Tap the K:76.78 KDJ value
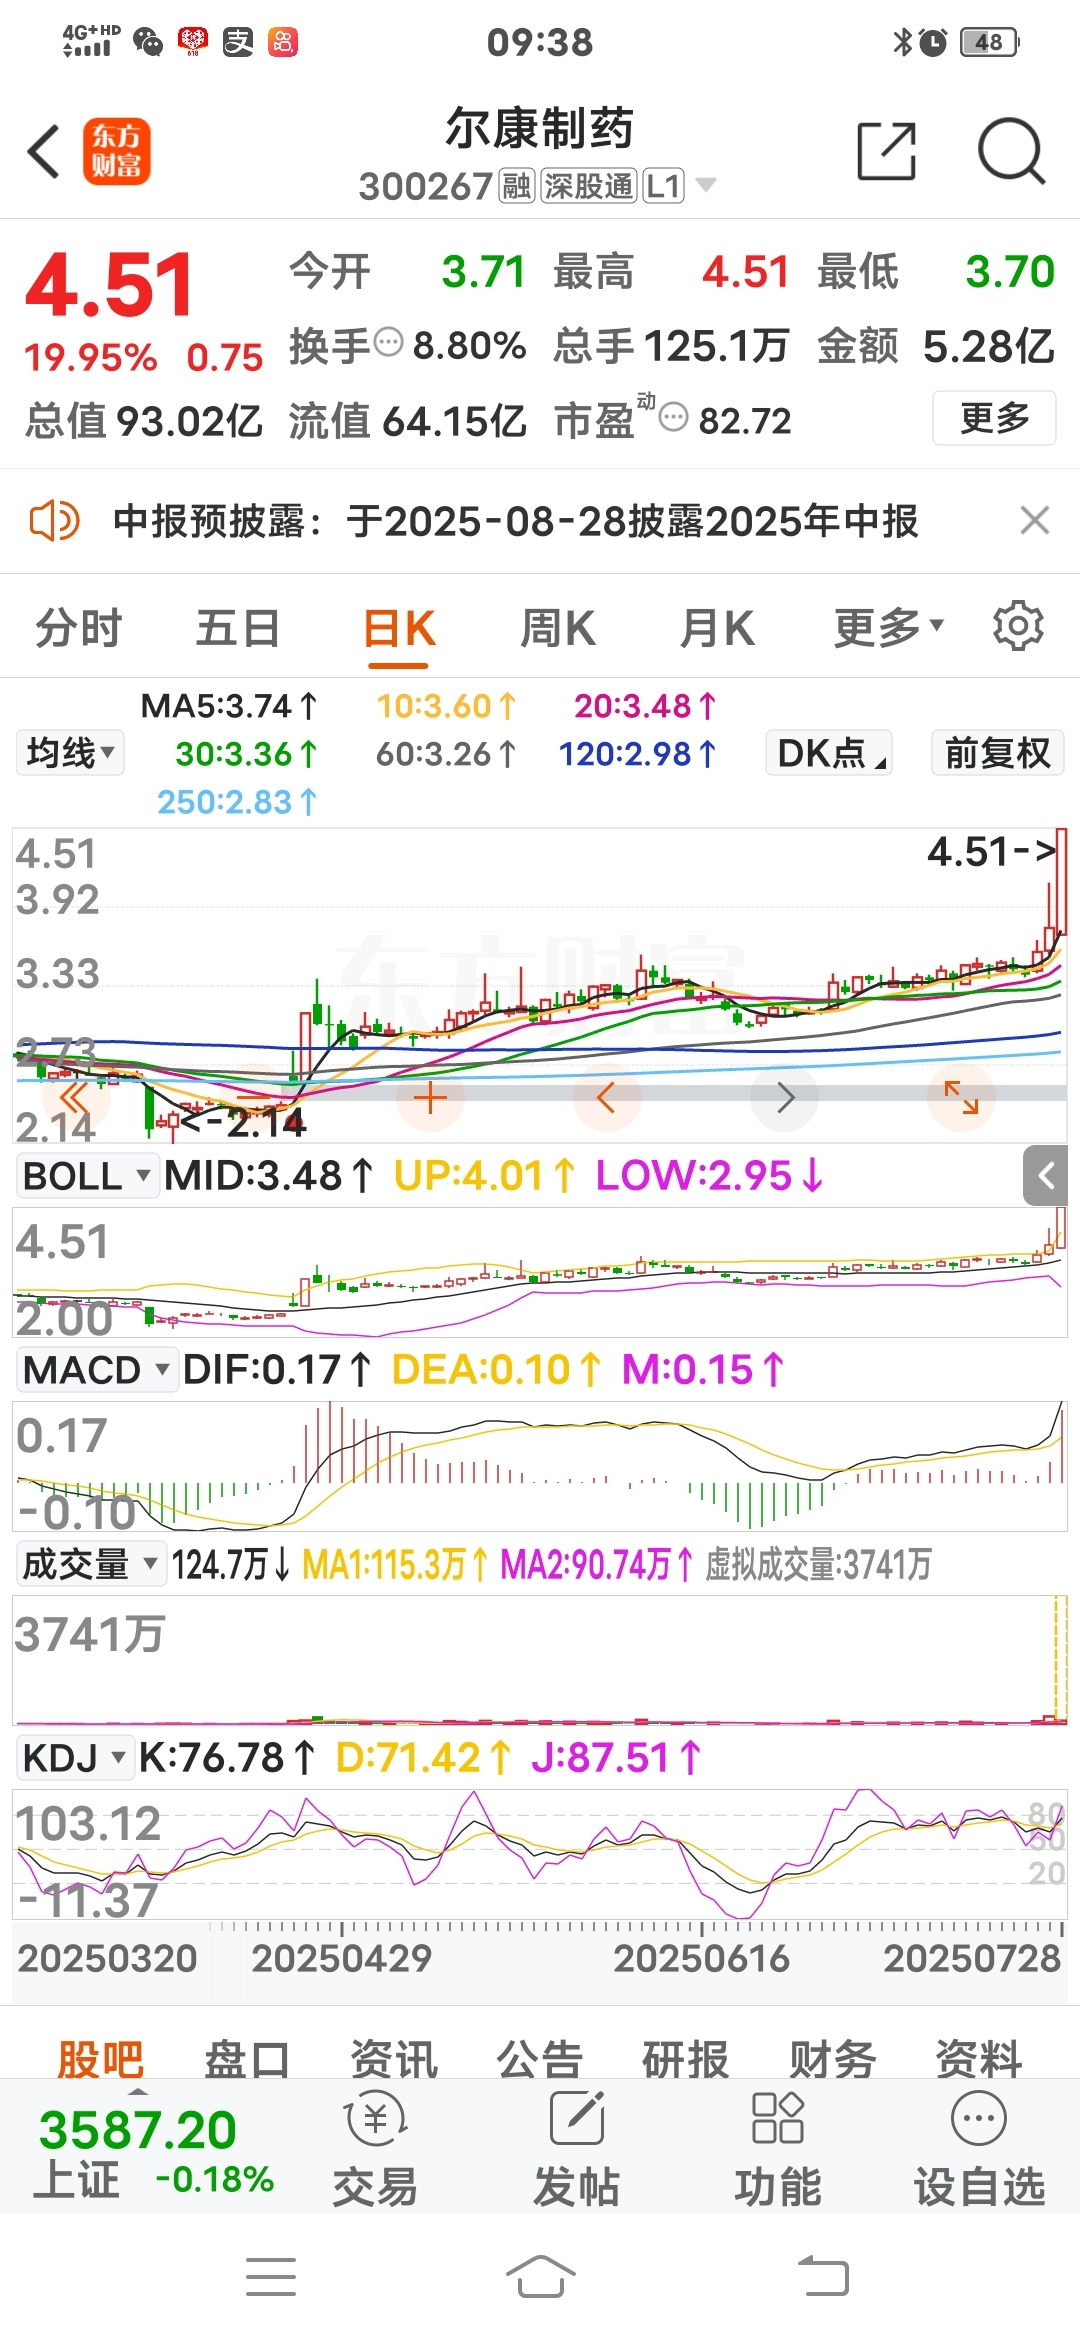Screen dimensions: 1080x2340 [227, 1758]
